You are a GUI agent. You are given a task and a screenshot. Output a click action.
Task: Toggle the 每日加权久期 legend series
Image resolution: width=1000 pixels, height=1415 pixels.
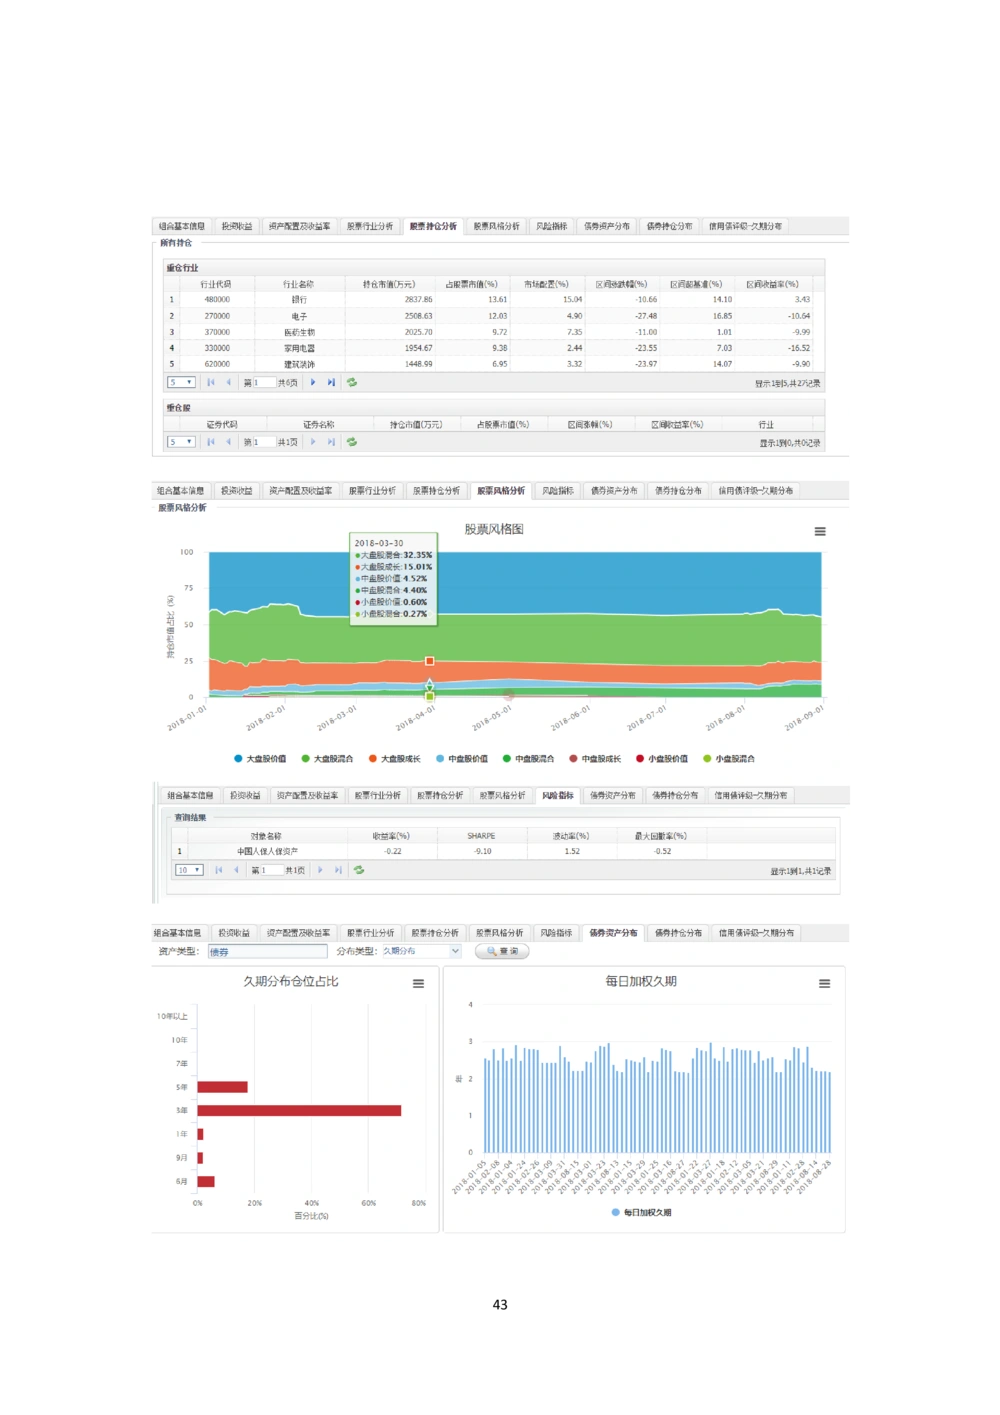[x=642, y=1212]
